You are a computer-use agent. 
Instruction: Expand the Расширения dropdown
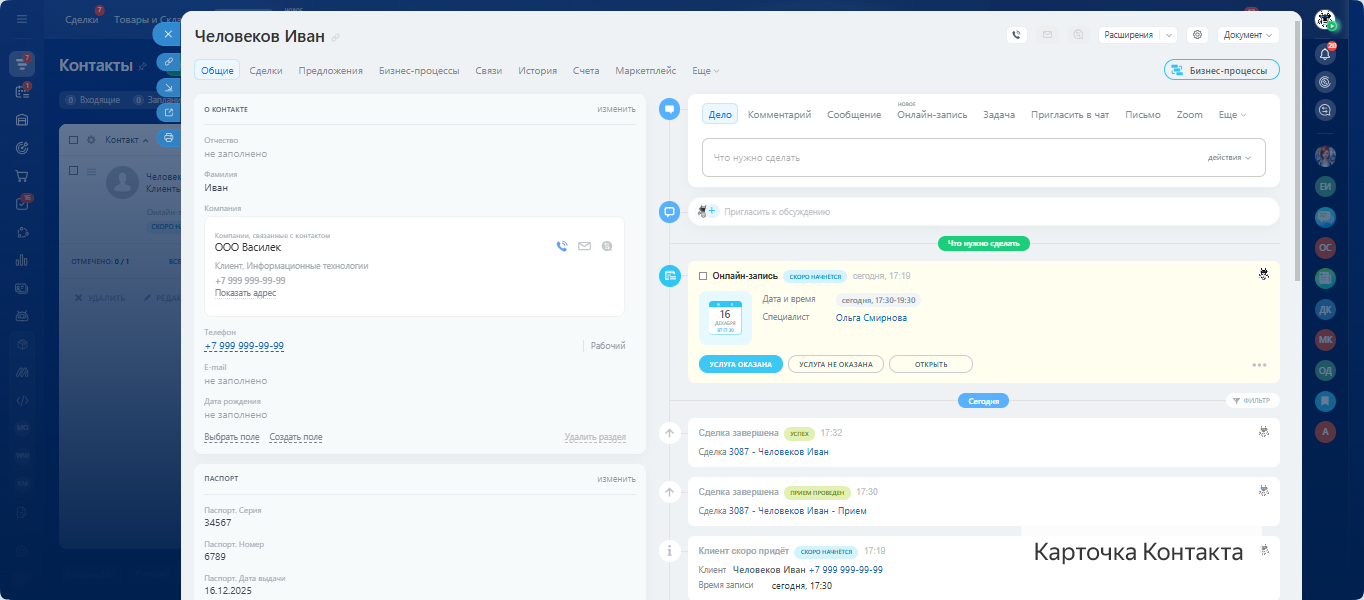[1168, 35]
